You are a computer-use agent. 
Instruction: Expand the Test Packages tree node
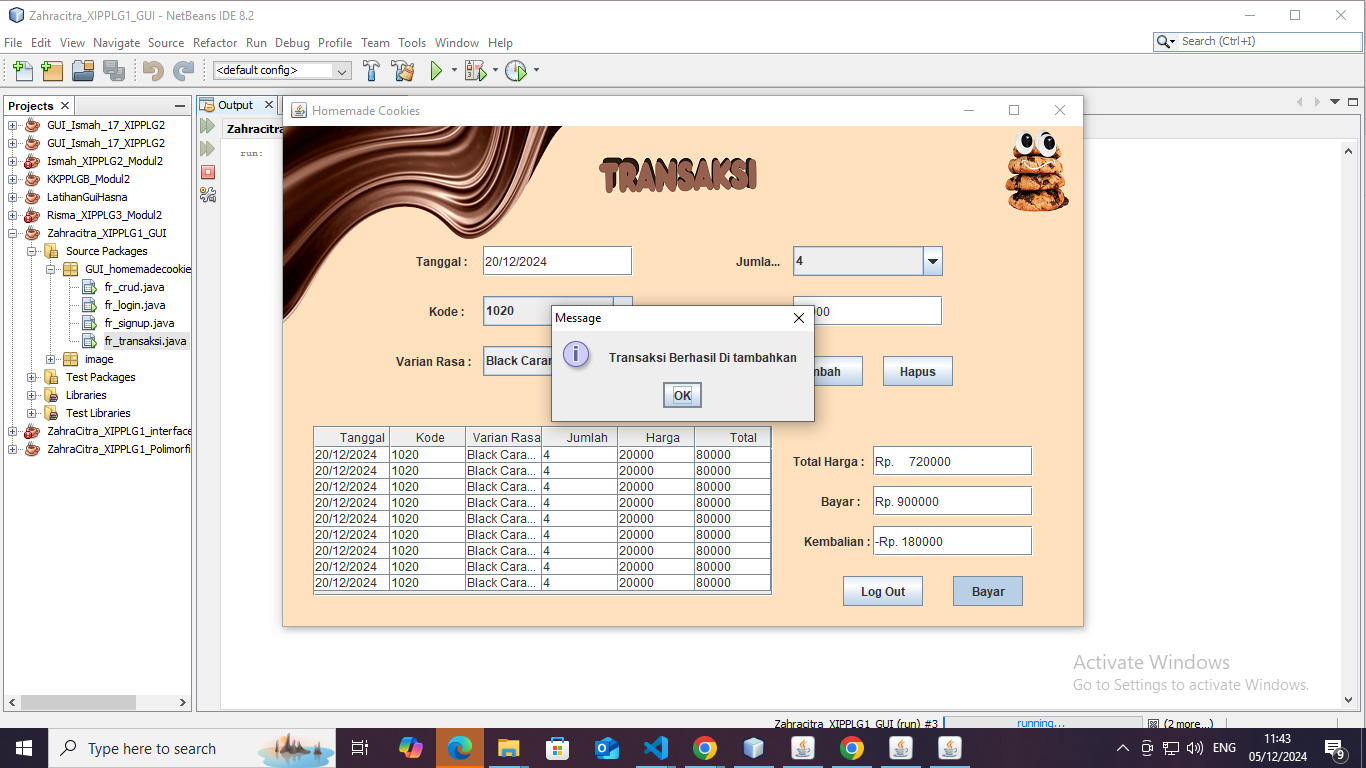[33, 377]
